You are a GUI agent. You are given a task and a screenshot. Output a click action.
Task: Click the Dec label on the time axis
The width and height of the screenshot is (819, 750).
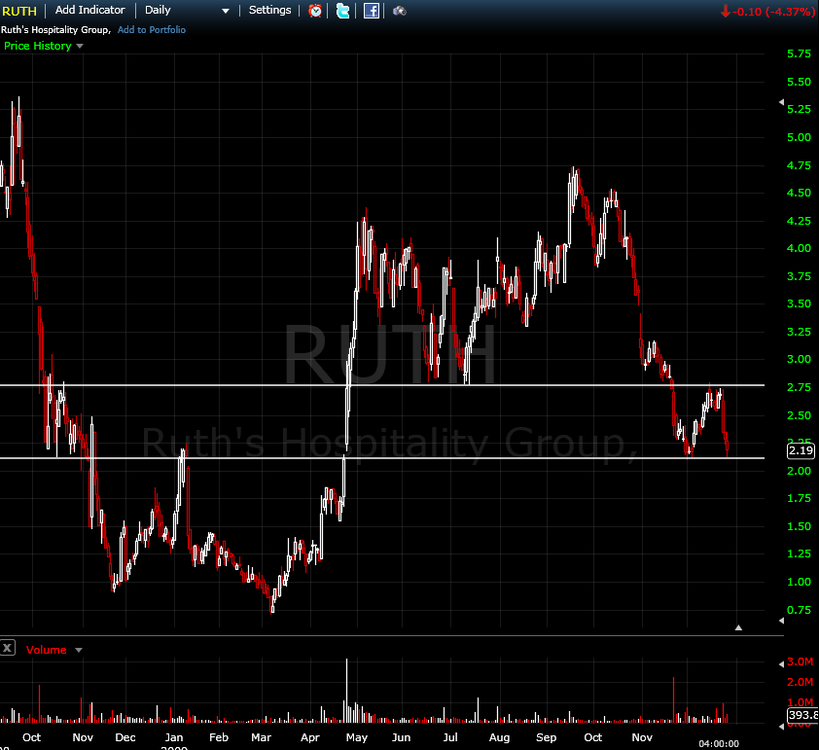click(x=125, y=737)
